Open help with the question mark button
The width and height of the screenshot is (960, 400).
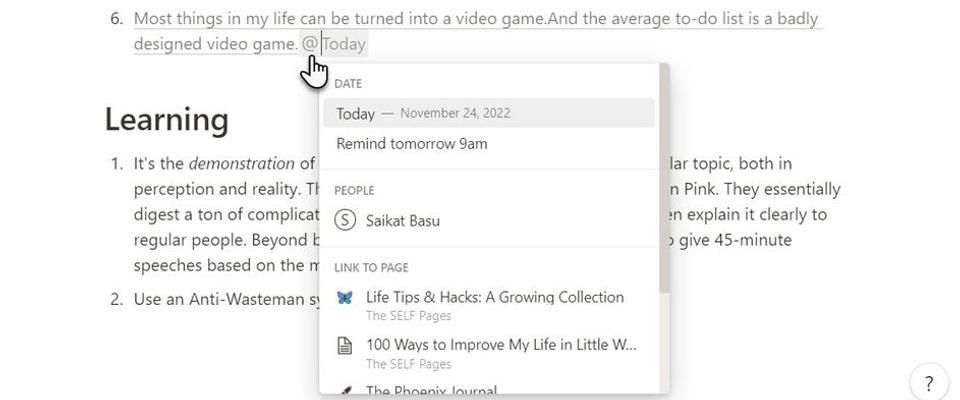click(x=929, y=382)
